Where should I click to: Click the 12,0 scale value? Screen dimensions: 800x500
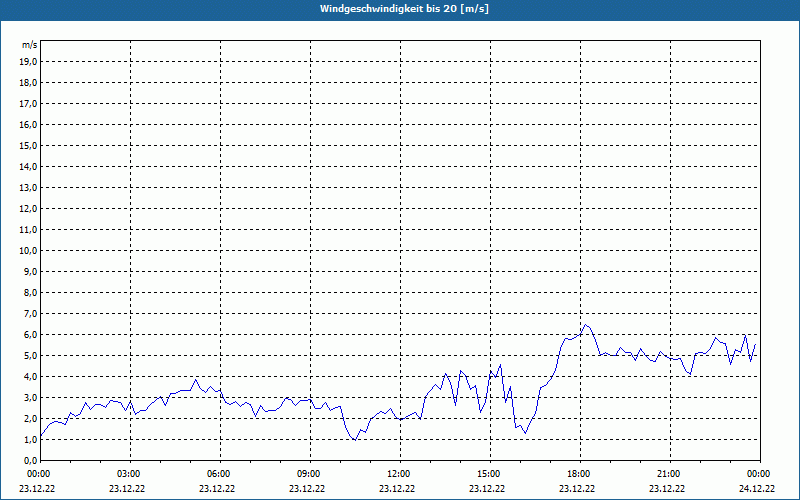(28, 209)
